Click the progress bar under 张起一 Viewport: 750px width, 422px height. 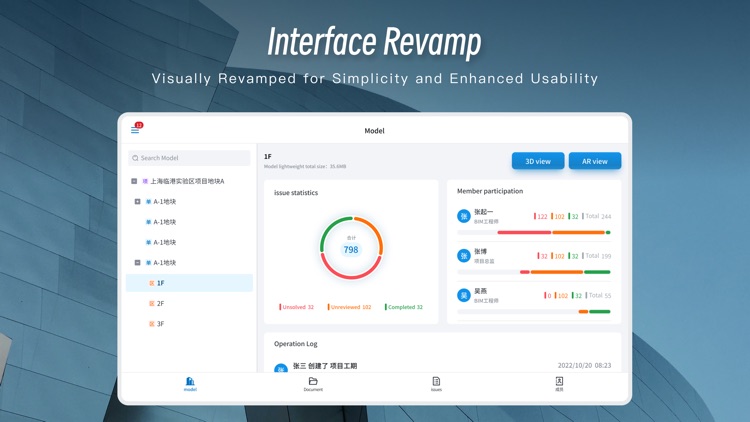tap(534, 233)
